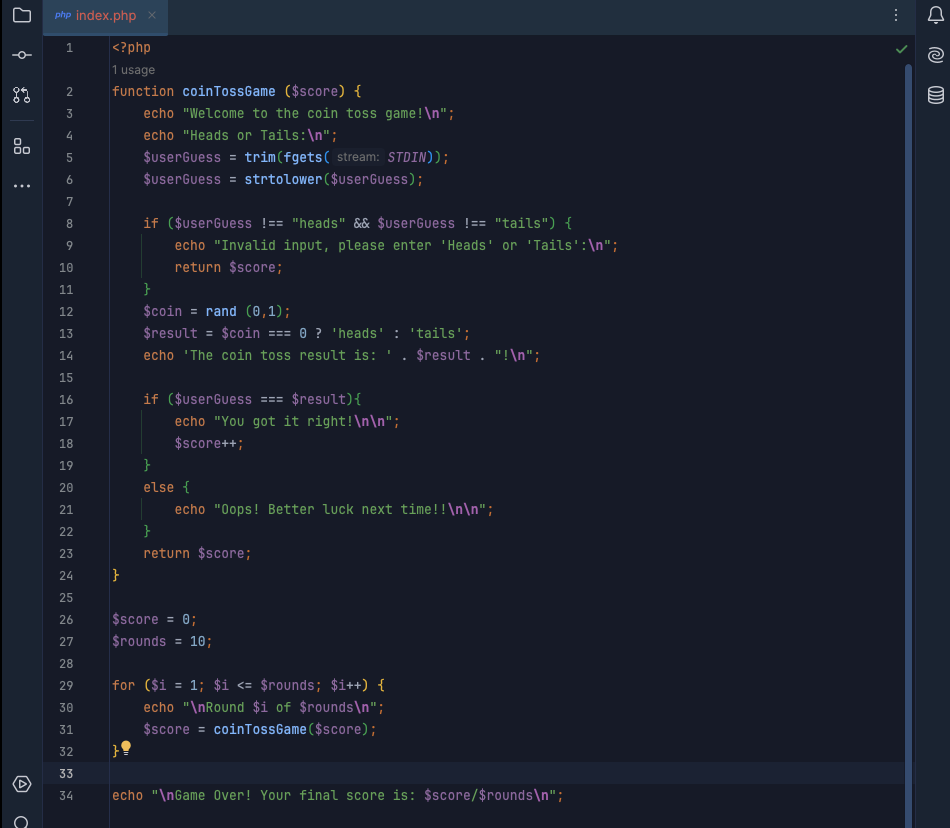This screenshot has height=828, width=950.
Task: Open the editor tab options menu
Action: tap(895, 15)
